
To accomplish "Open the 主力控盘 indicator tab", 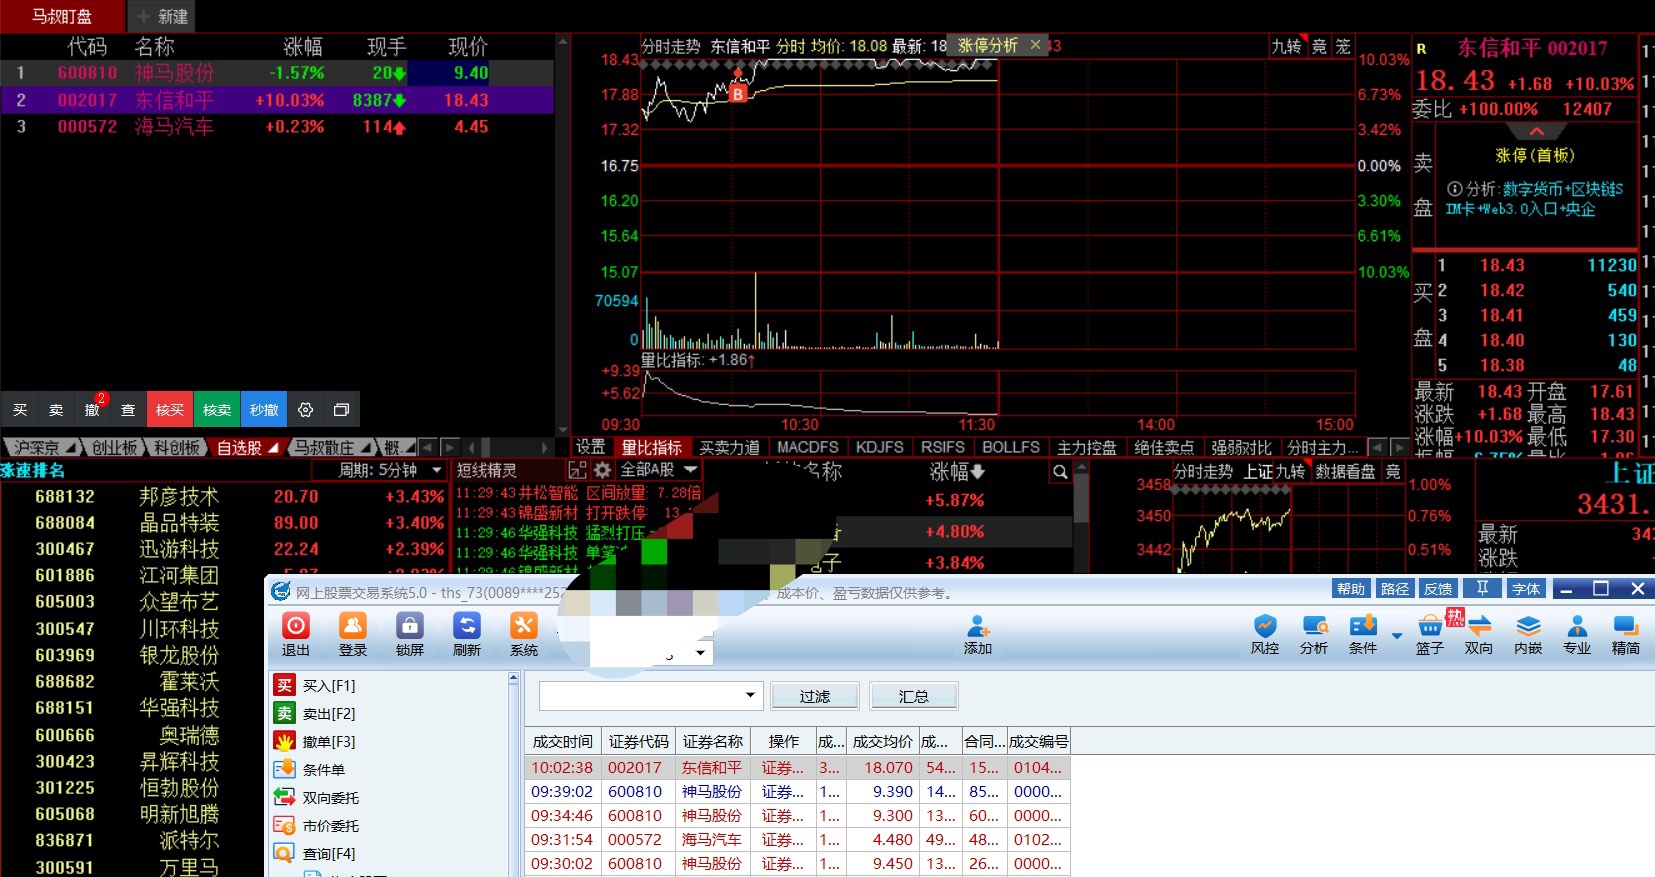I will tap(1087, 447).
